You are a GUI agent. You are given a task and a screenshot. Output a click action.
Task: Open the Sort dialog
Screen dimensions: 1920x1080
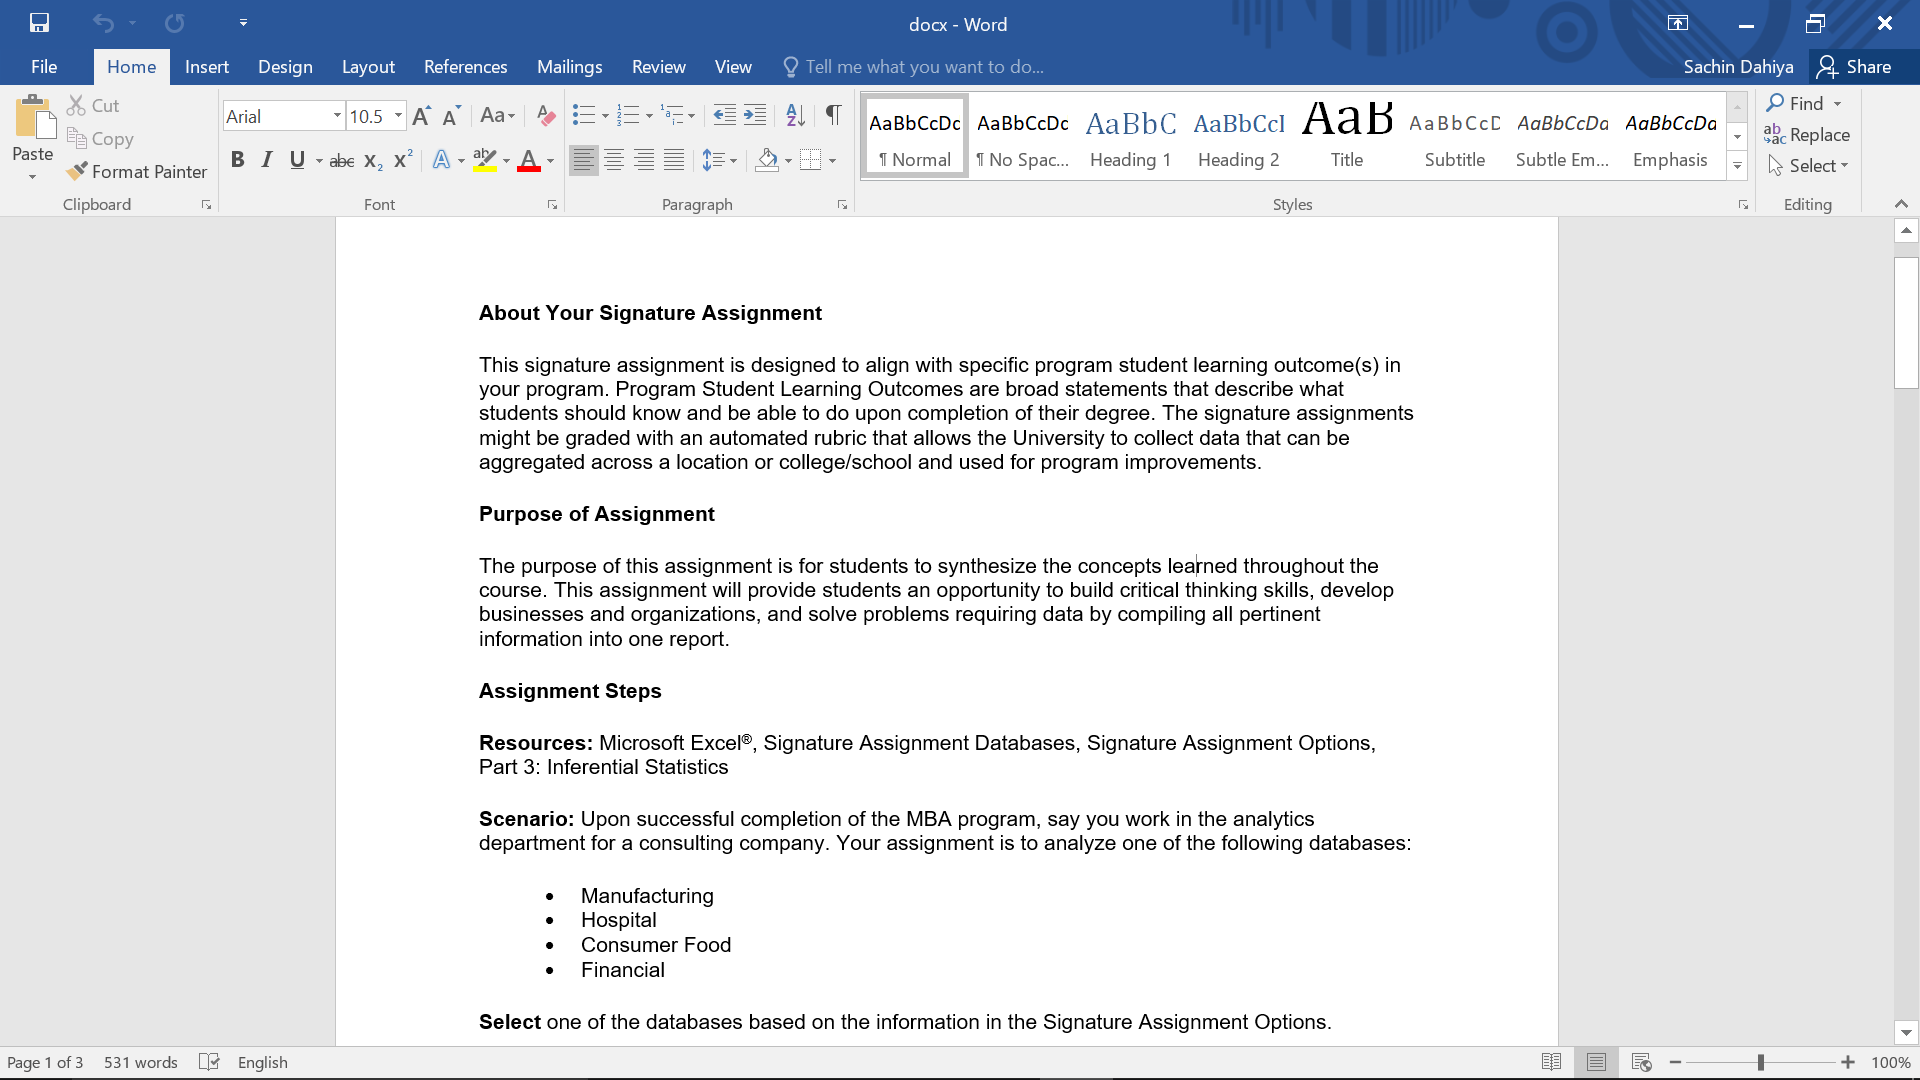(795, 115)
